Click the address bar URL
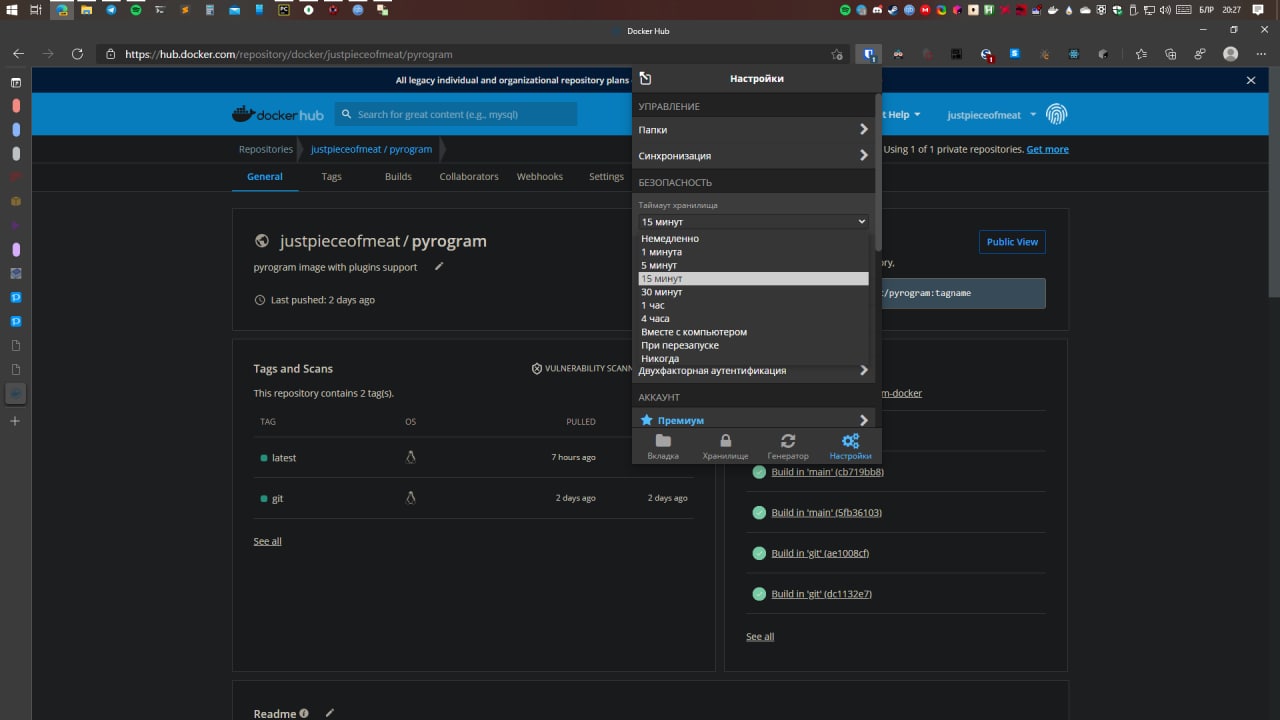 tap(289, 54)
